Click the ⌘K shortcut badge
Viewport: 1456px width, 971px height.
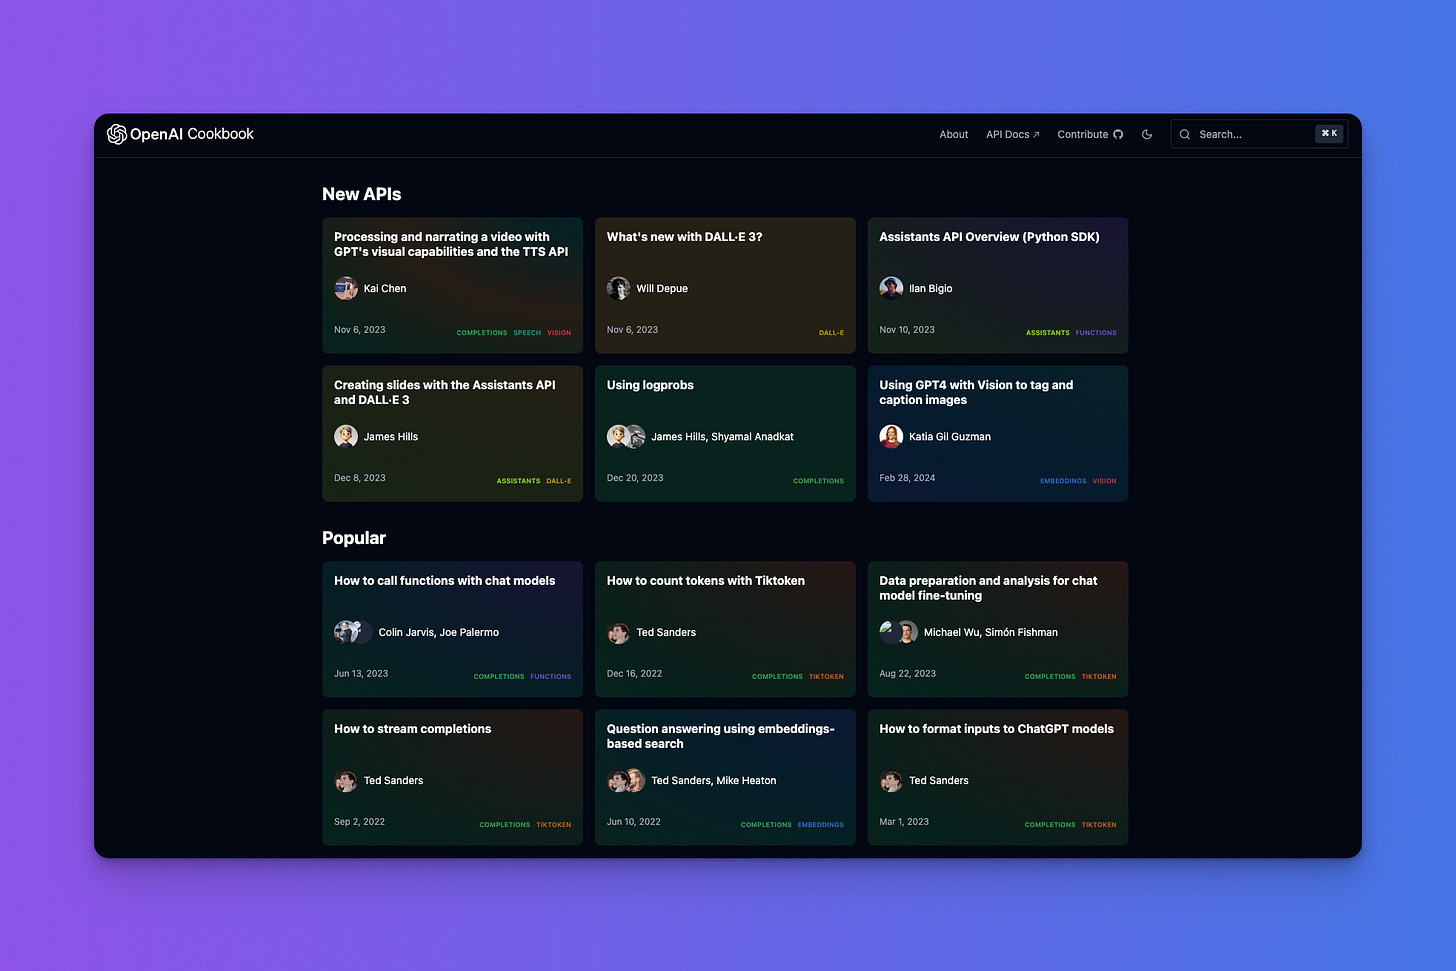[x=1329, y=133]
